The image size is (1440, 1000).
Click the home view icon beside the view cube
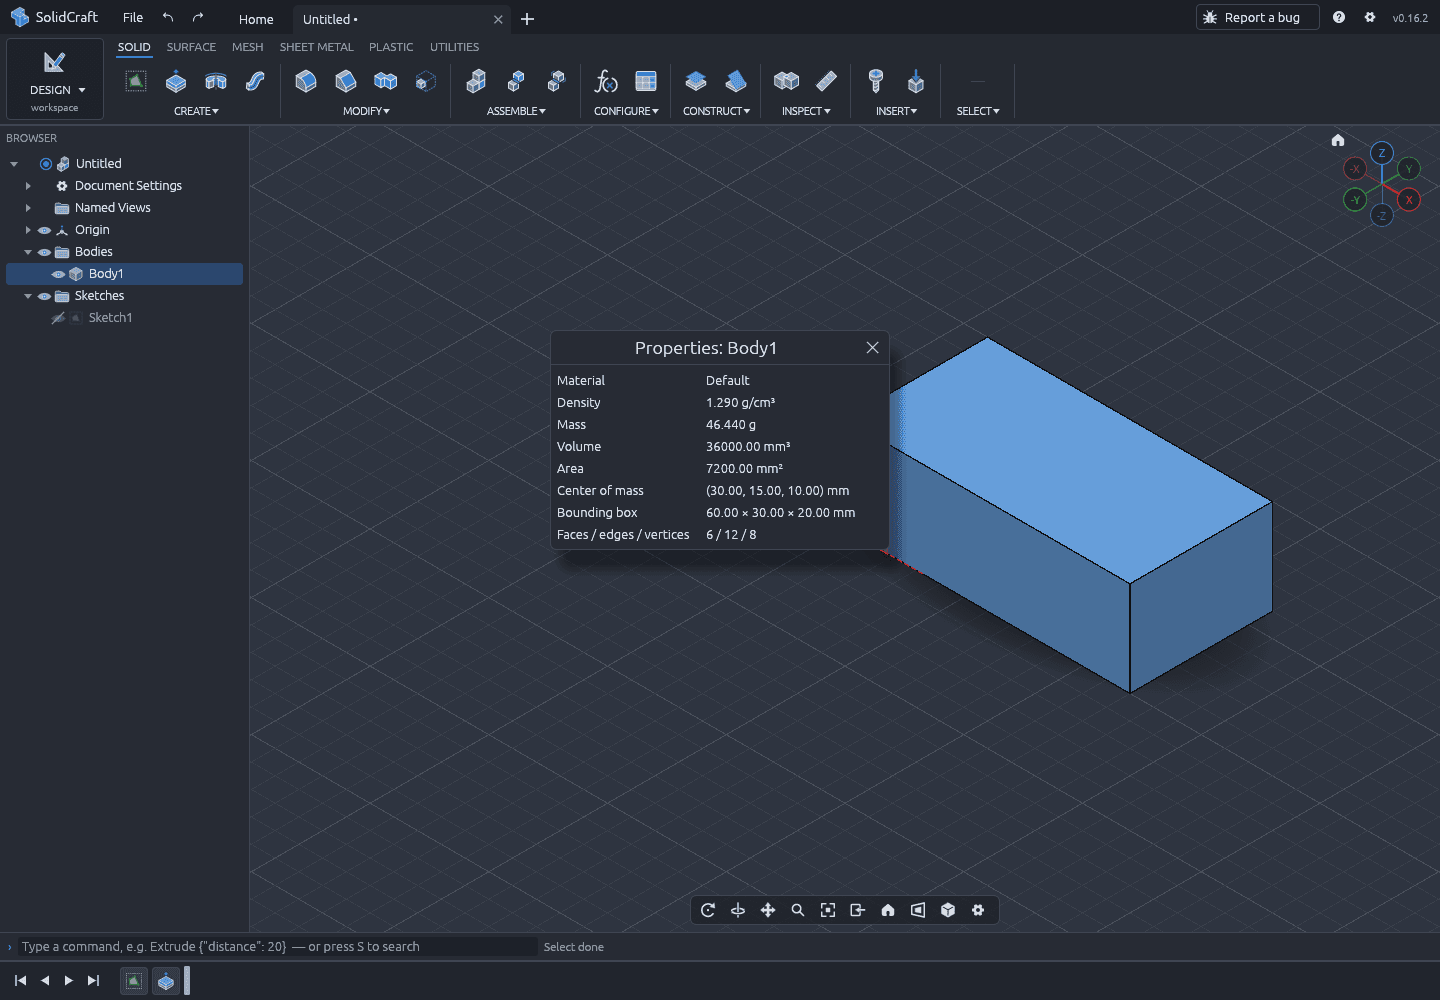[1338, 140]
